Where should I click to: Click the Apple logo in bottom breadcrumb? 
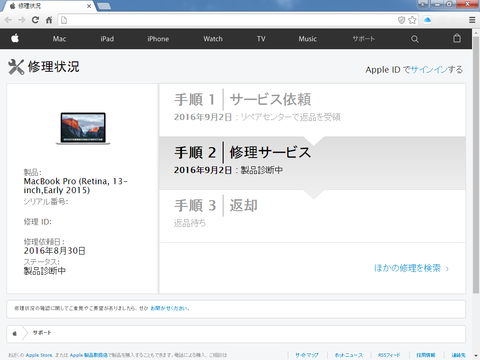[15, 333]
